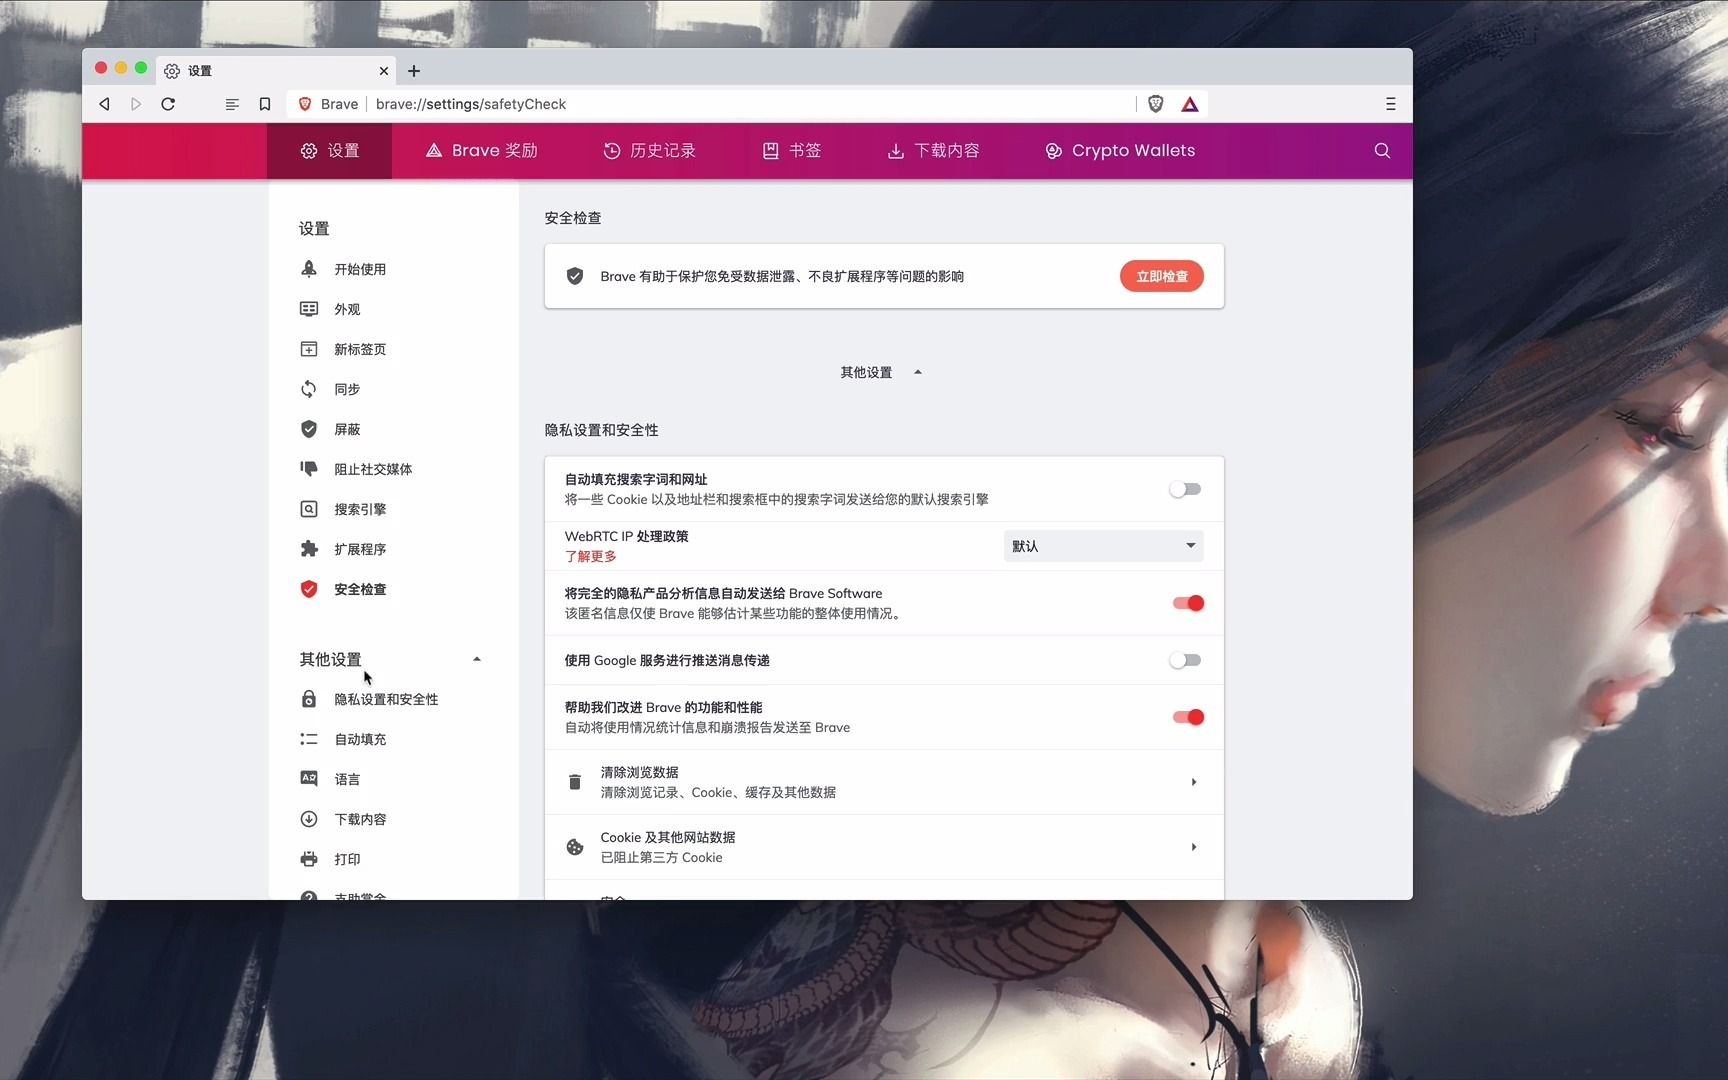Select 自动填充 in the sidebar

pos(360,739)
